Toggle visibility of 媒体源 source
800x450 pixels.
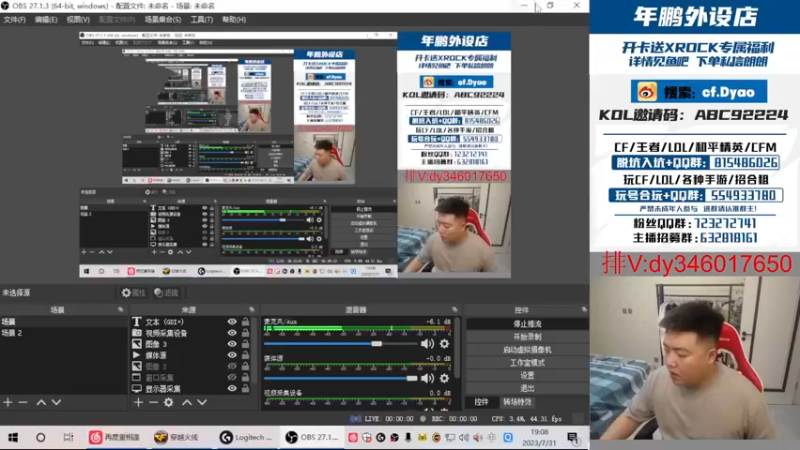pos(232,355)
